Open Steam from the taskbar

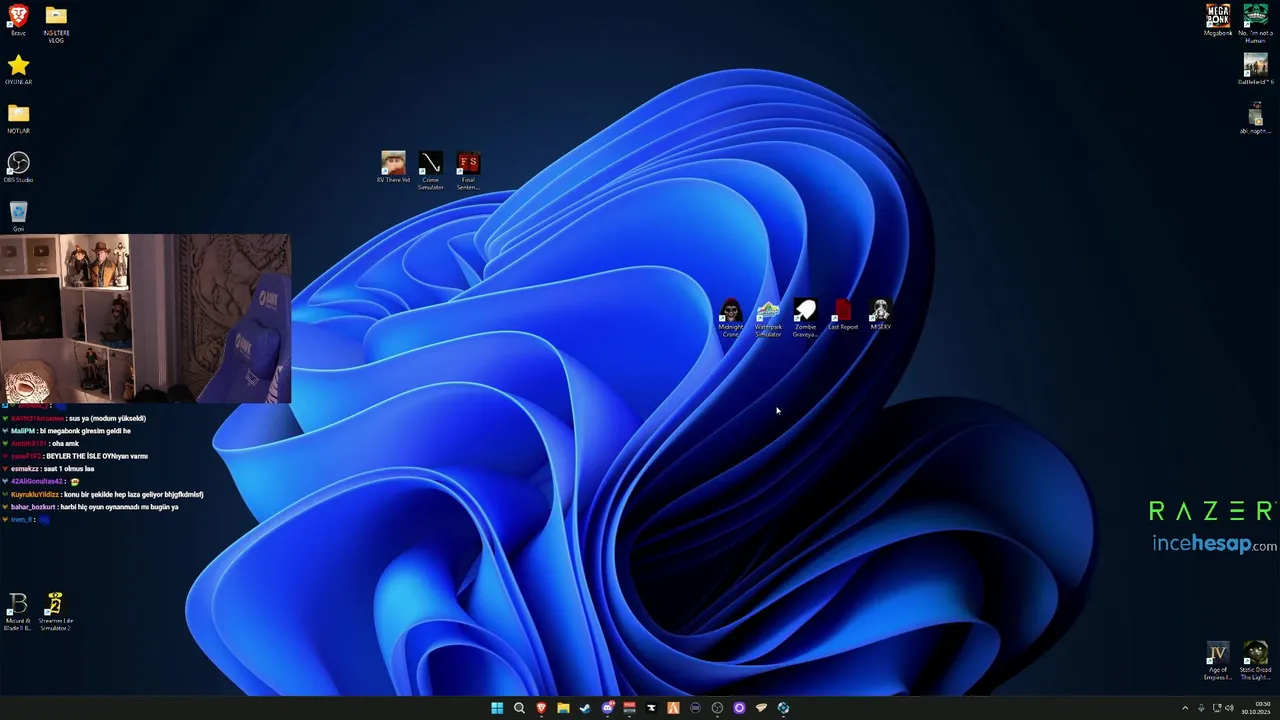[585, 708]
